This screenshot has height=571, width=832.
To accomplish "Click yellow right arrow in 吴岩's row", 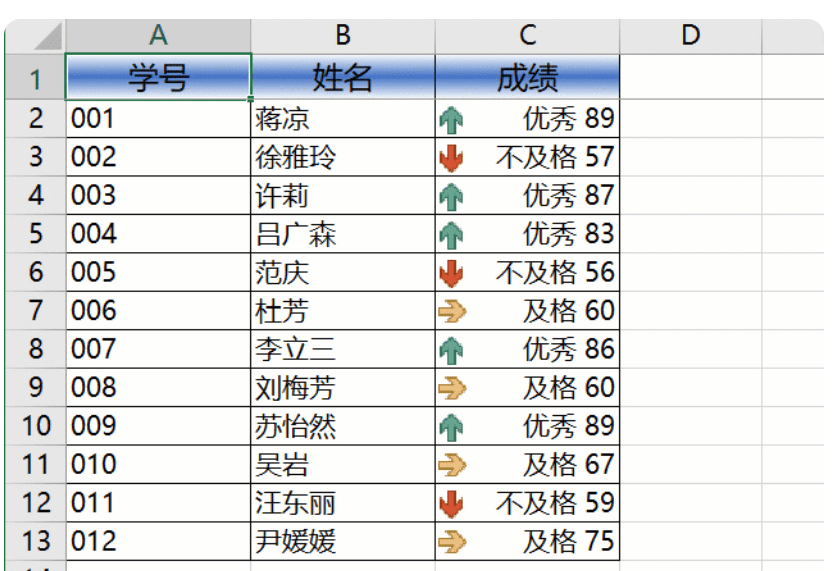I will pyautogui.click(x=452, y=465).
